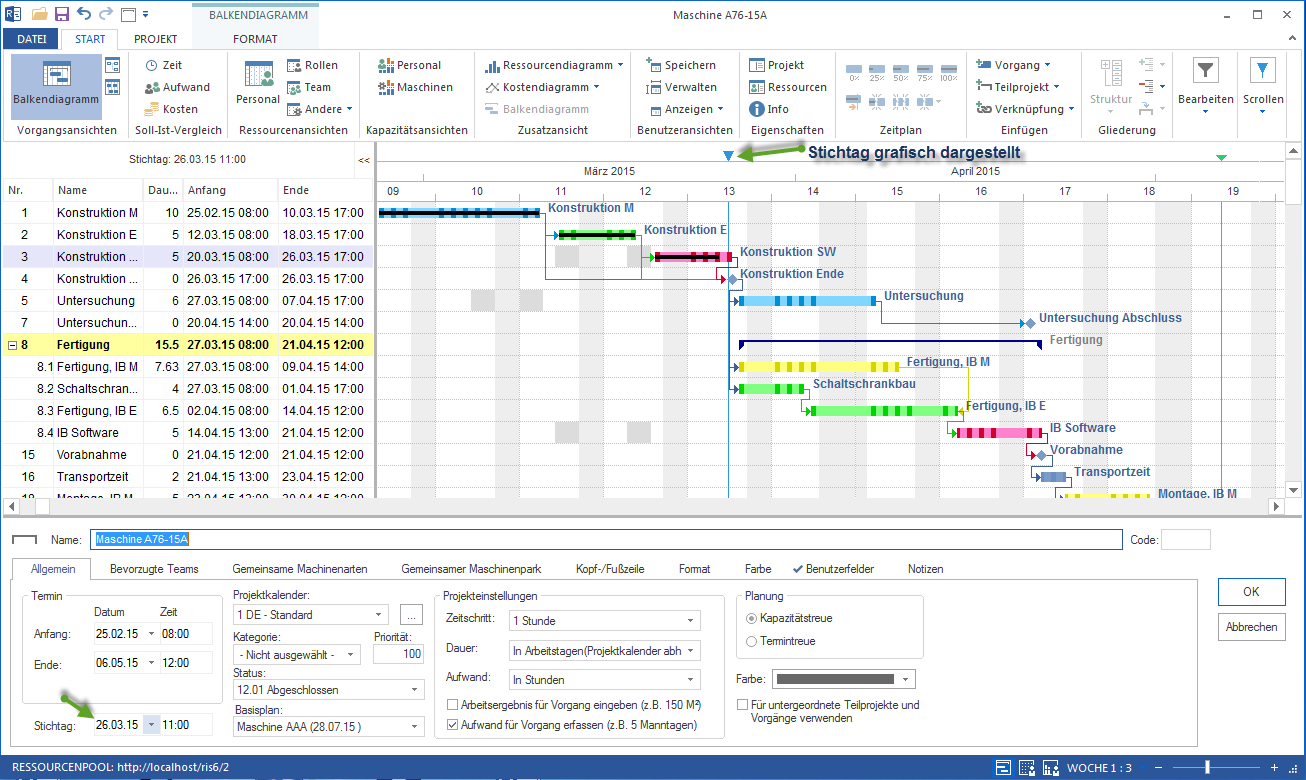This screenshot has width=1306, height=780.
Task: Click Speichern in Benutzeransichten
Action: pyautogui.click(x=681, y=65)
